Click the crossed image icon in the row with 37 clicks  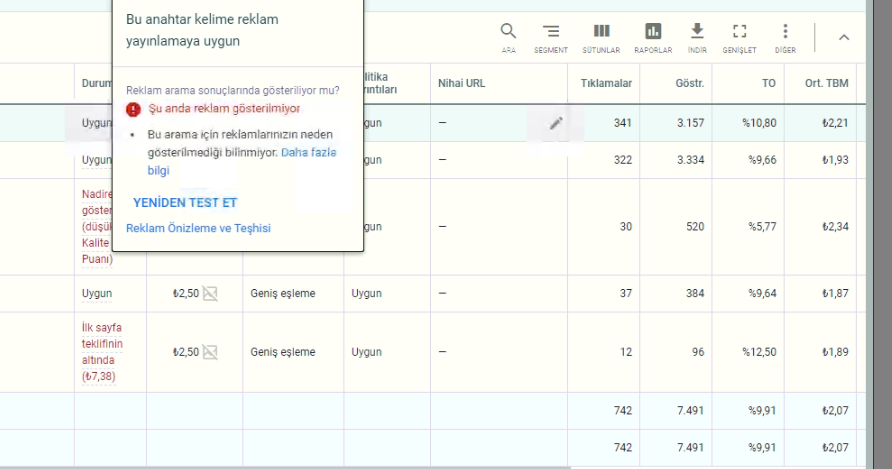(x=210, y=294)
